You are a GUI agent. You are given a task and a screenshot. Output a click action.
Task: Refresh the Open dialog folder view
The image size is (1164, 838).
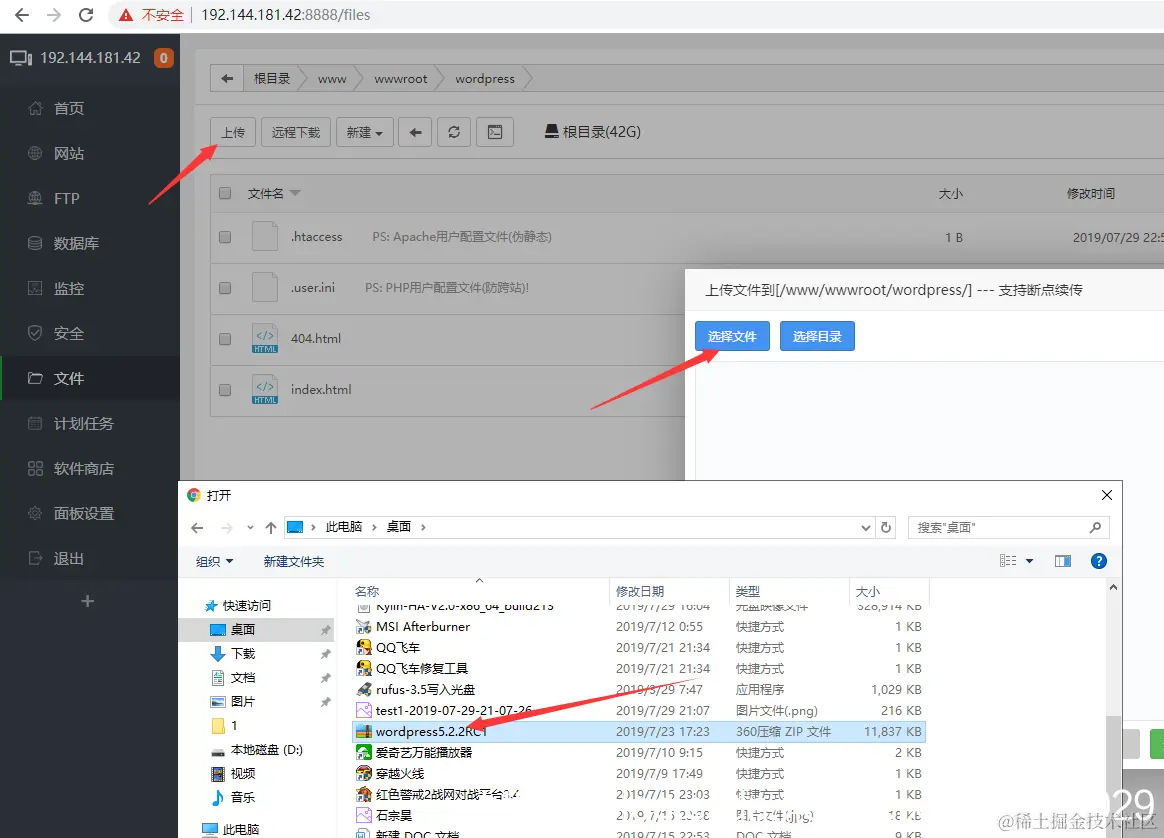coord(886,528)
